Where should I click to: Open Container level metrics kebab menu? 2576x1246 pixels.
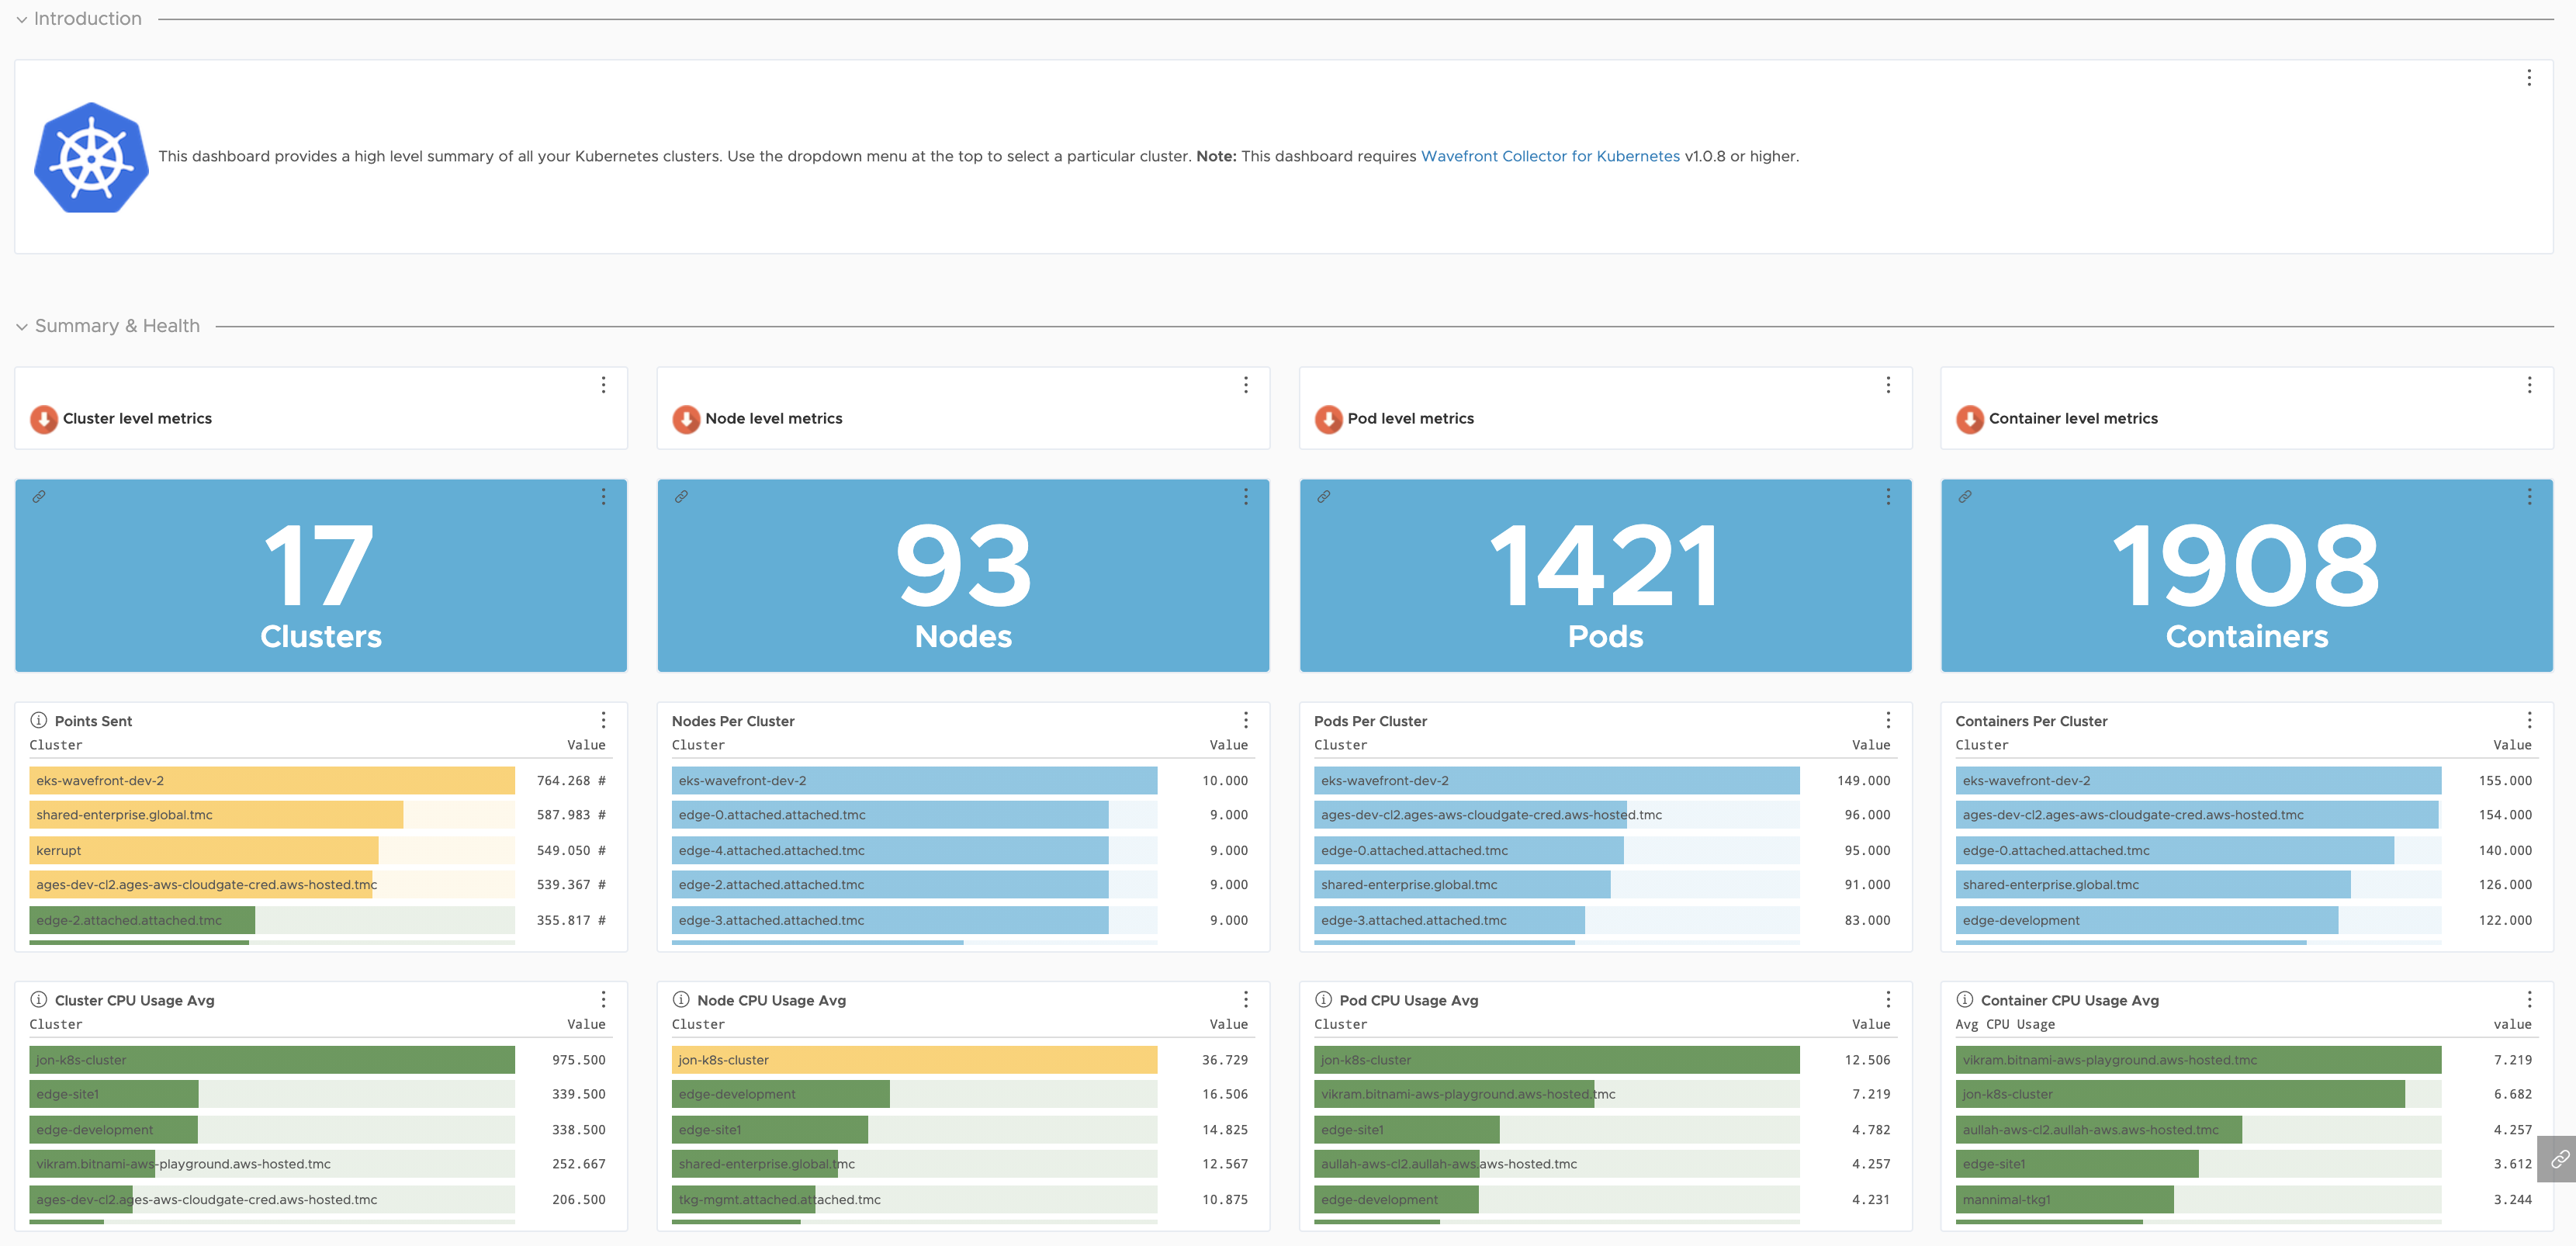[x=2529, y=385]
